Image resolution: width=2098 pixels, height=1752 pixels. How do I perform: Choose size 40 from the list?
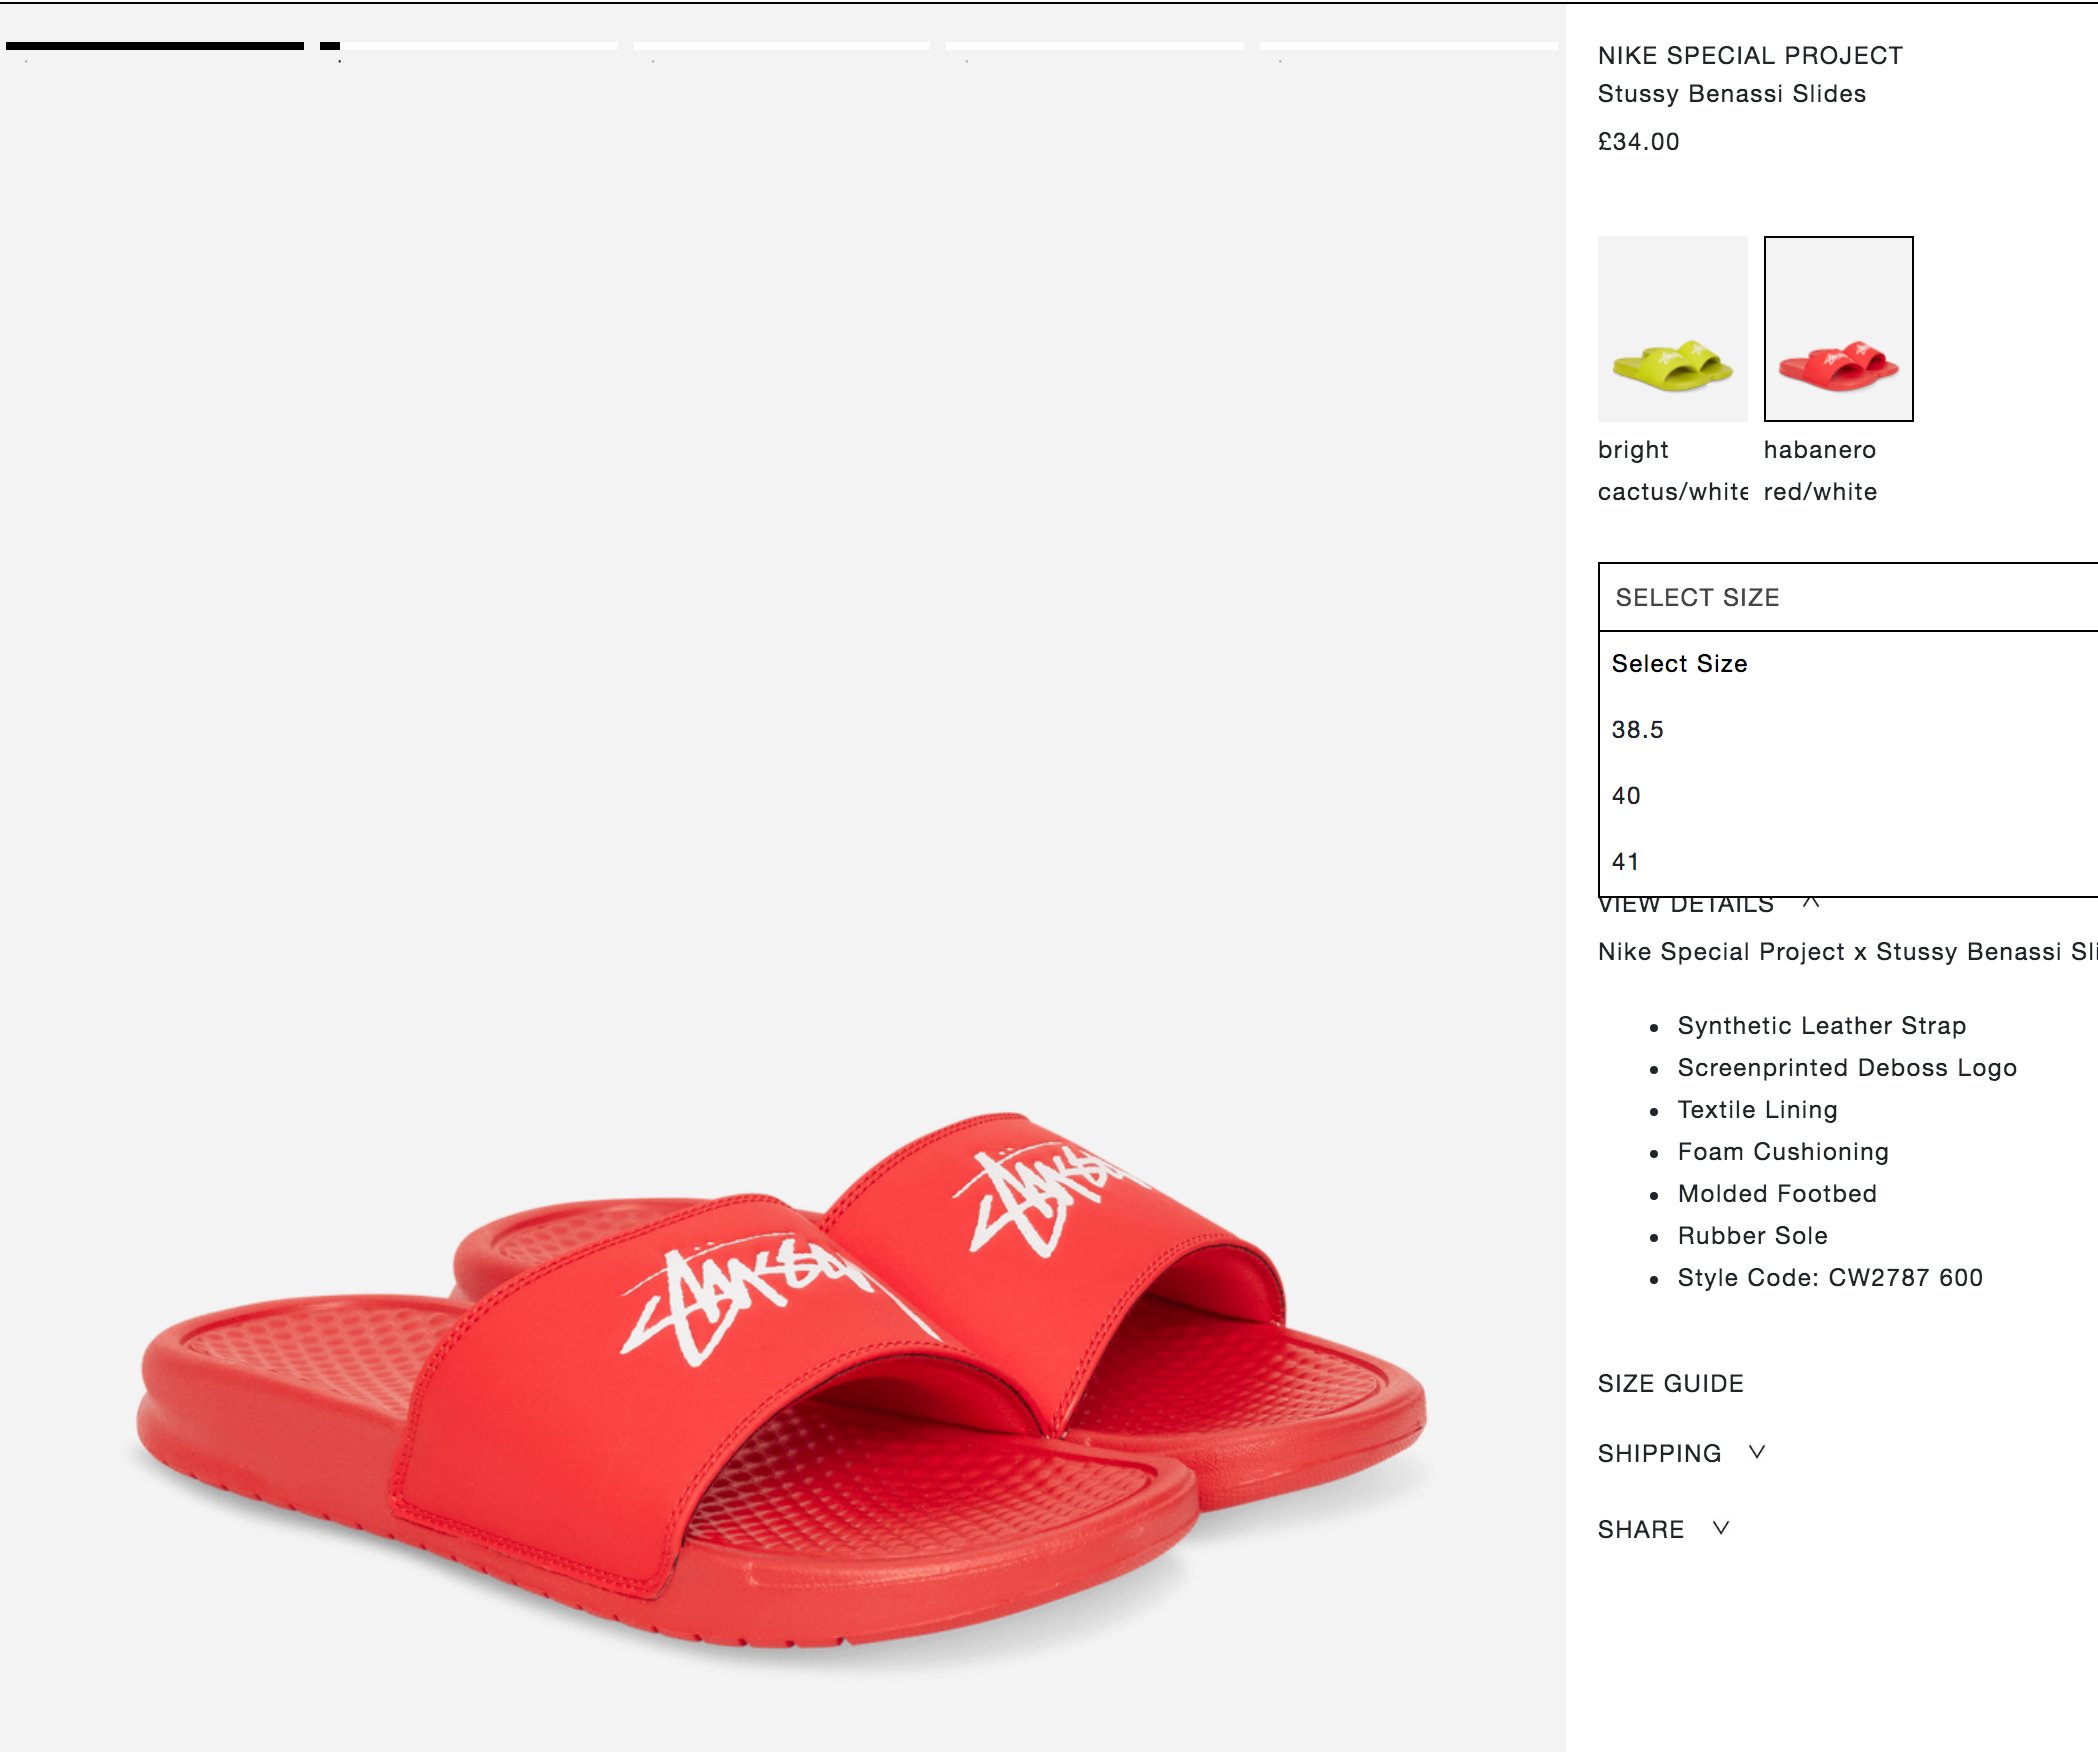1848,796
